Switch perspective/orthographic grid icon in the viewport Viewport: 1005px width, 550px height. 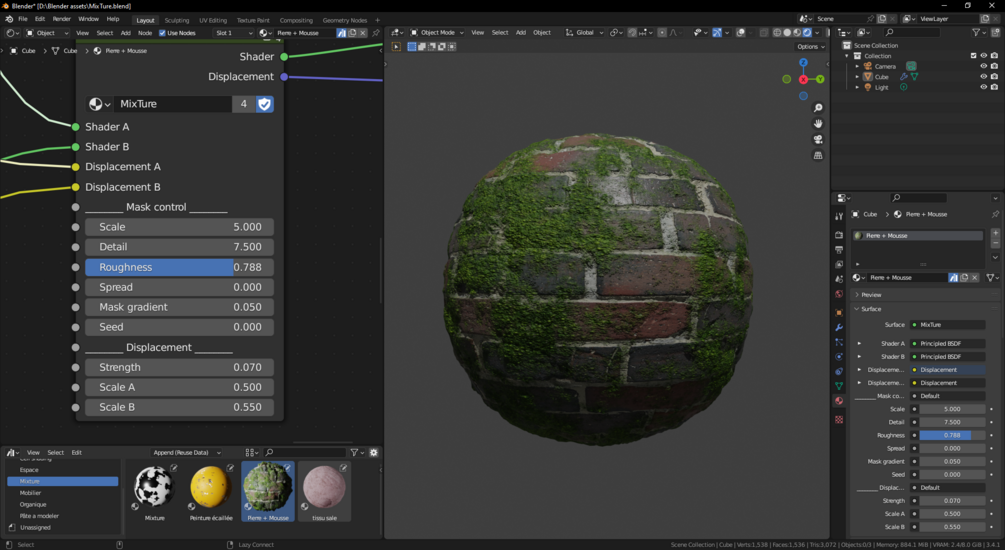click(x=818, y=155)
